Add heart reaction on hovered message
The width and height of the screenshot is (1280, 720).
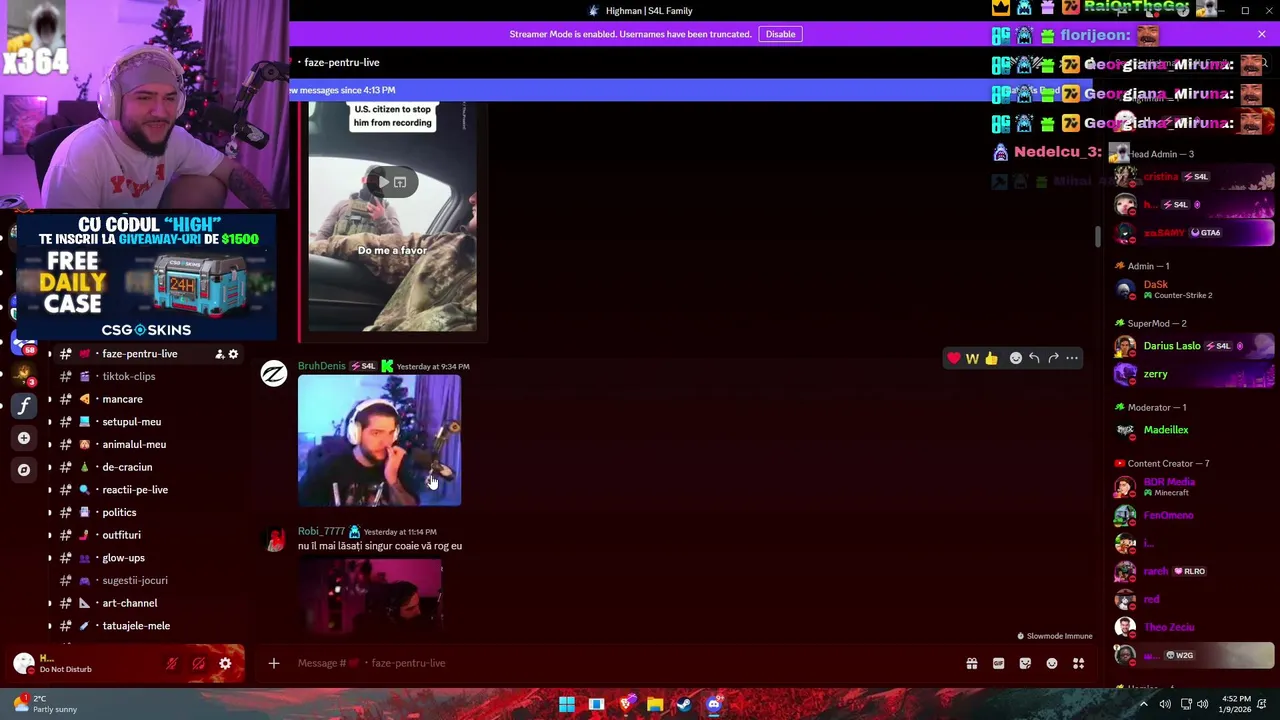pos(954,358)
